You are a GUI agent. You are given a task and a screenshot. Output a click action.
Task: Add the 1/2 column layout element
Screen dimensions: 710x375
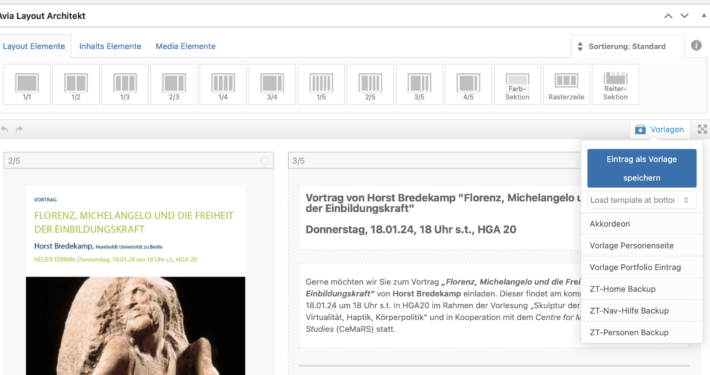76,85
